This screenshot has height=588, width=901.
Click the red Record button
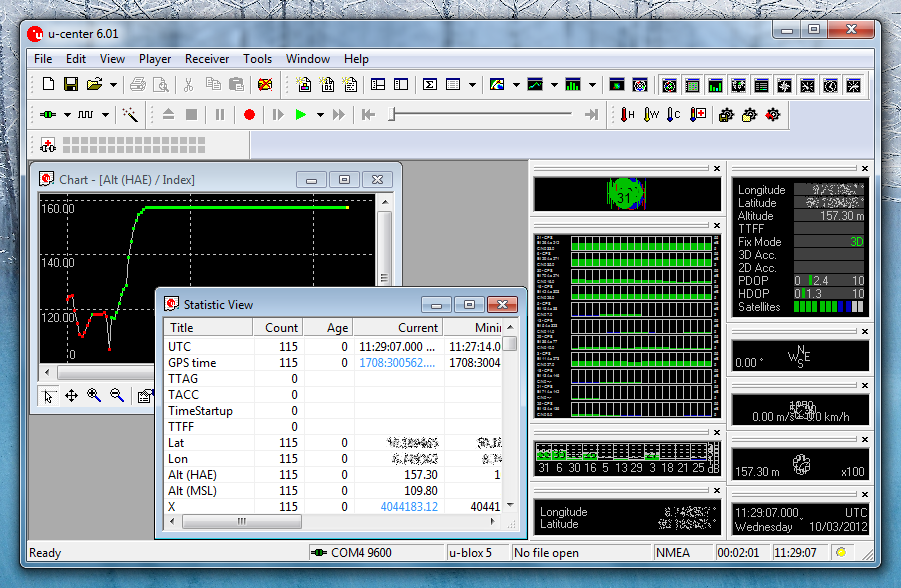249,115
